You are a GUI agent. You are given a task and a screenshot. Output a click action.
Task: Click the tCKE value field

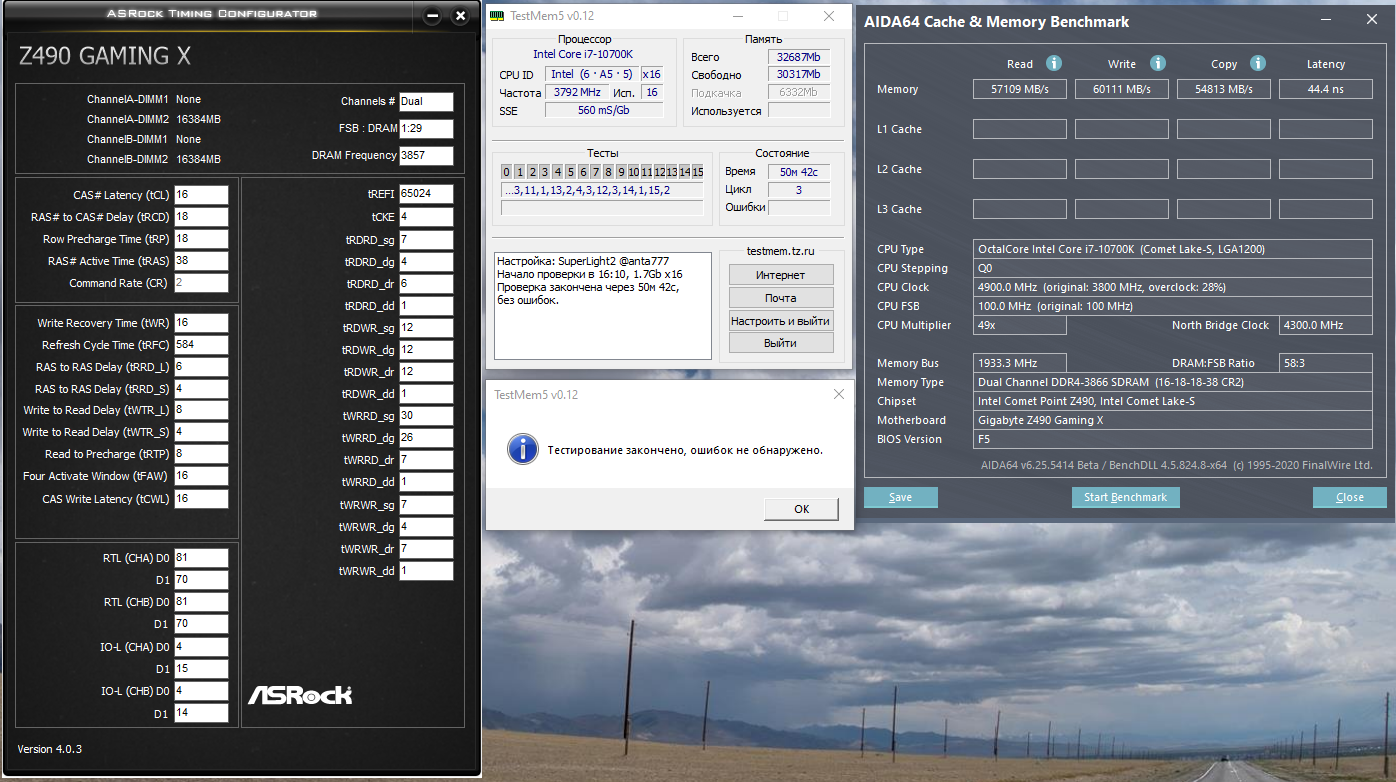(x=426, y=217)
